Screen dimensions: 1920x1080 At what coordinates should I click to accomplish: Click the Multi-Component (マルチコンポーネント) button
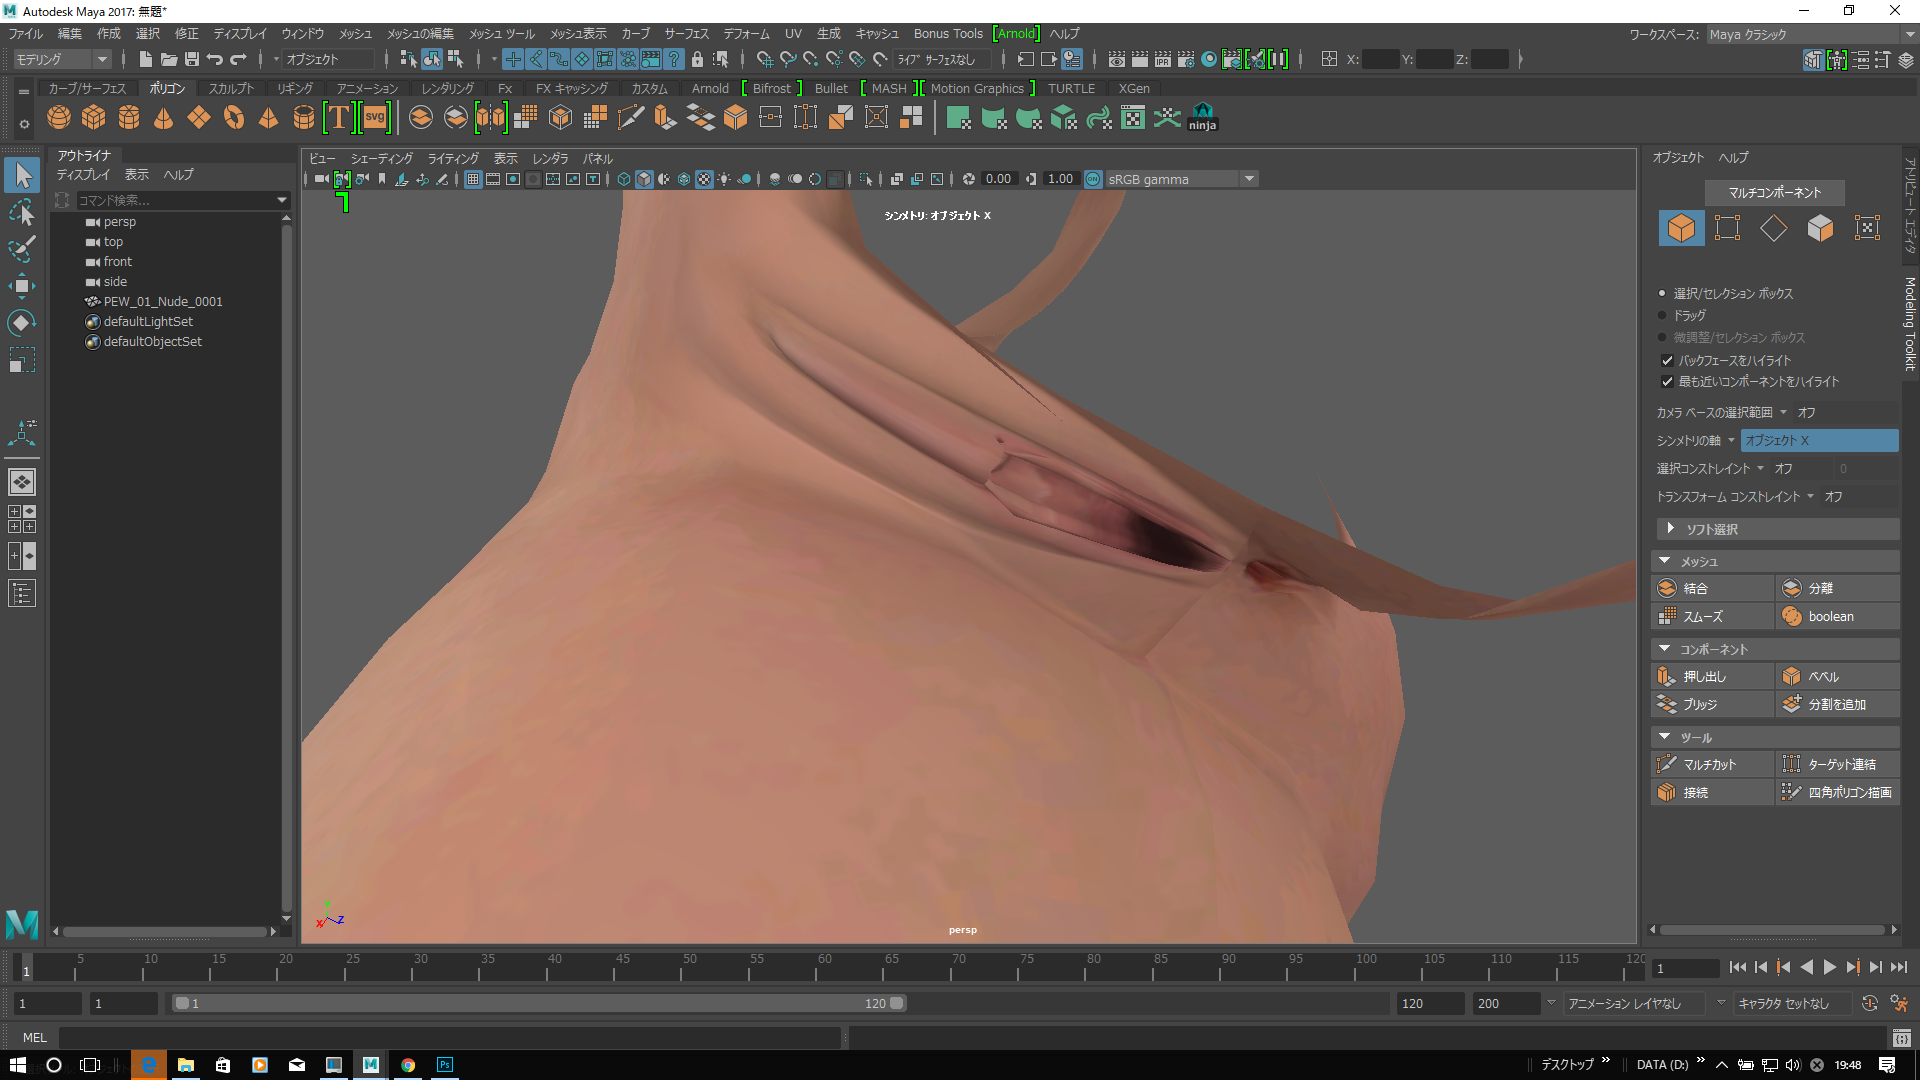[1775, 192]
